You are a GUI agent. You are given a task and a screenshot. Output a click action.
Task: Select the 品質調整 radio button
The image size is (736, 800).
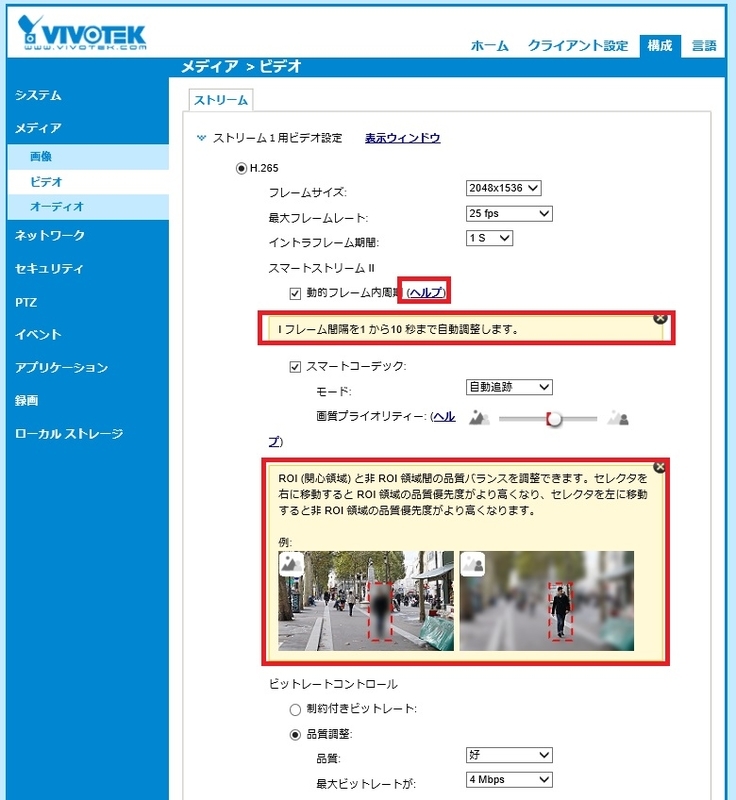click(x=295, y=735)
